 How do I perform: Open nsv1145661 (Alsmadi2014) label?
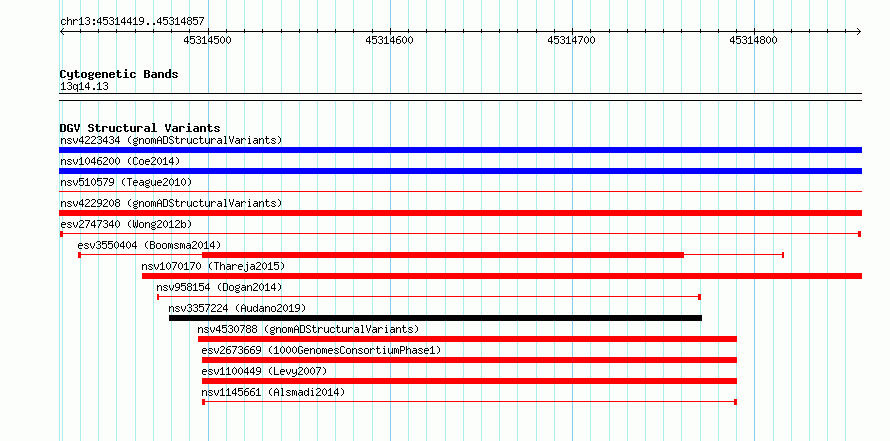(273, 392)
